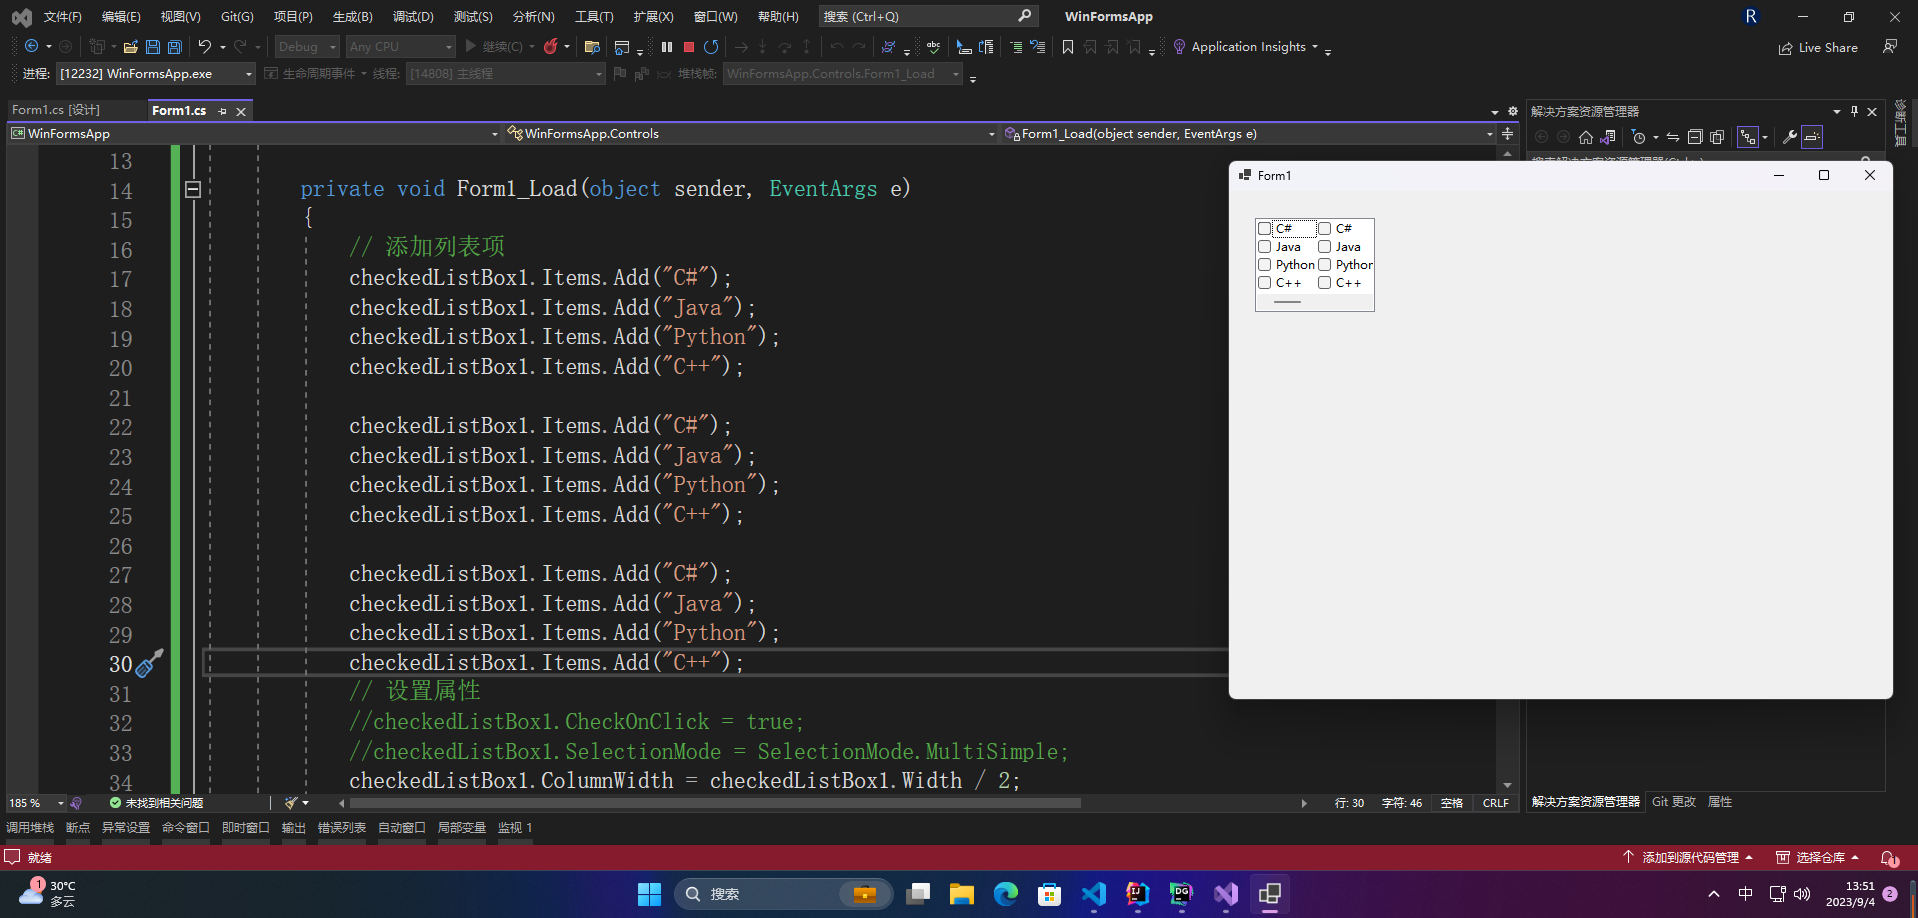The image size is (1918, 918).
Task: Open the 工具(T) menu
Action: 594,17
